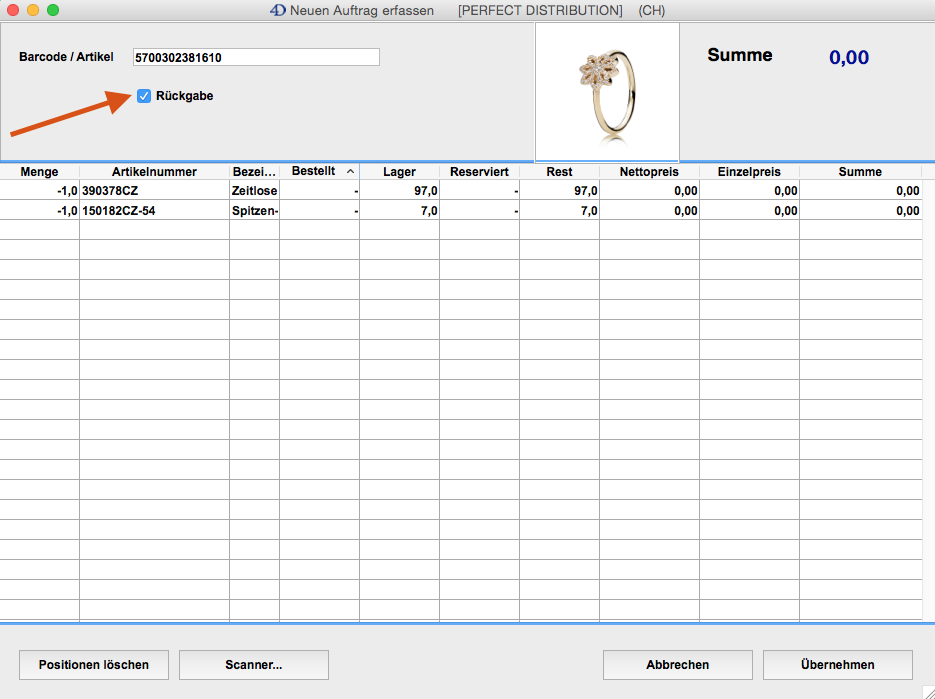Uncheck the Rückgabe checkbox
935x699 pixels.
(145, 96)
